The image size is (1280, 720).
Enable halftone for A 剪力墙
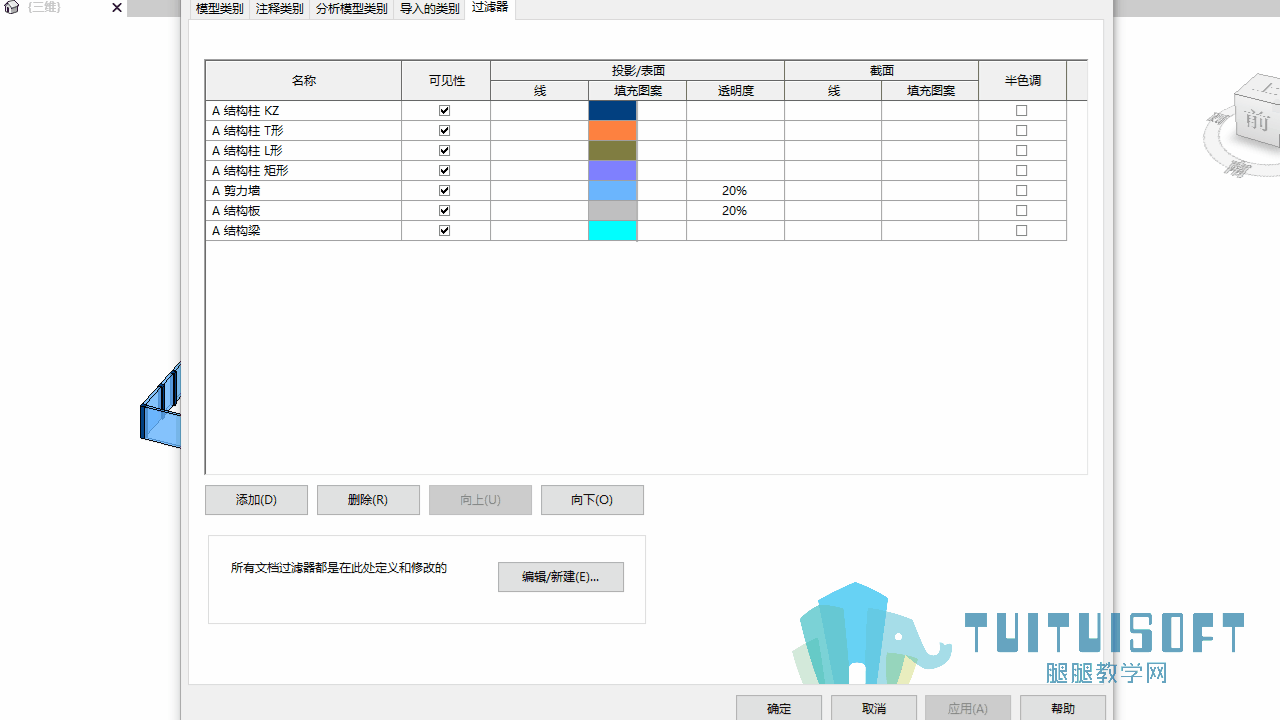point(1022,191)
